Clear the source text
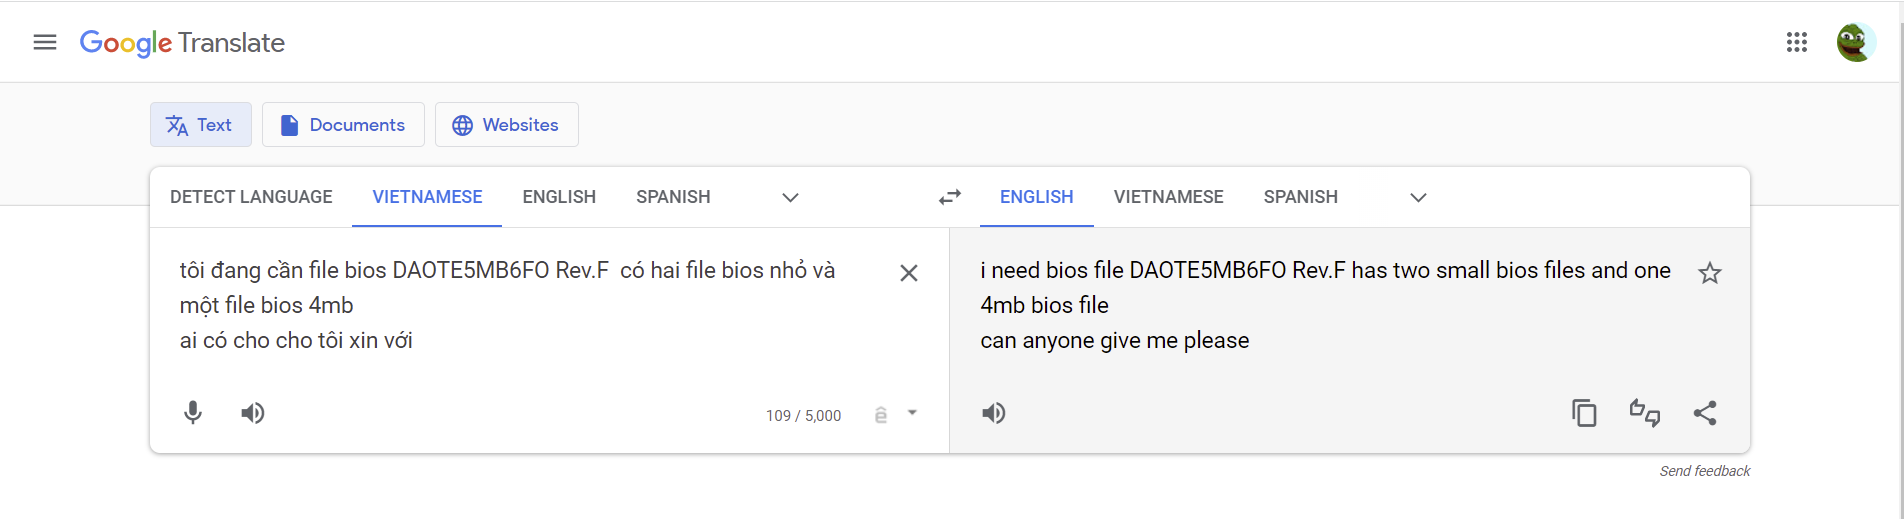This screenshot has height=519, width=1904. click(909, 273)
